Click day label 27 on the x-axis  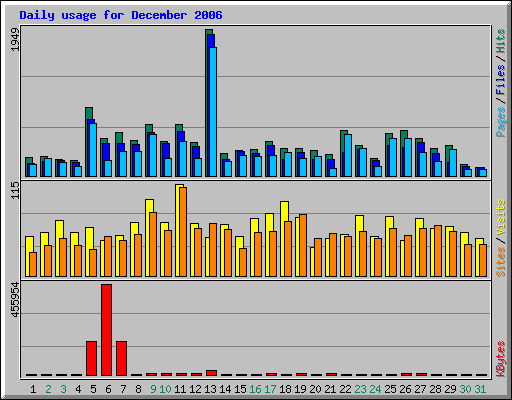coord(420,389)
